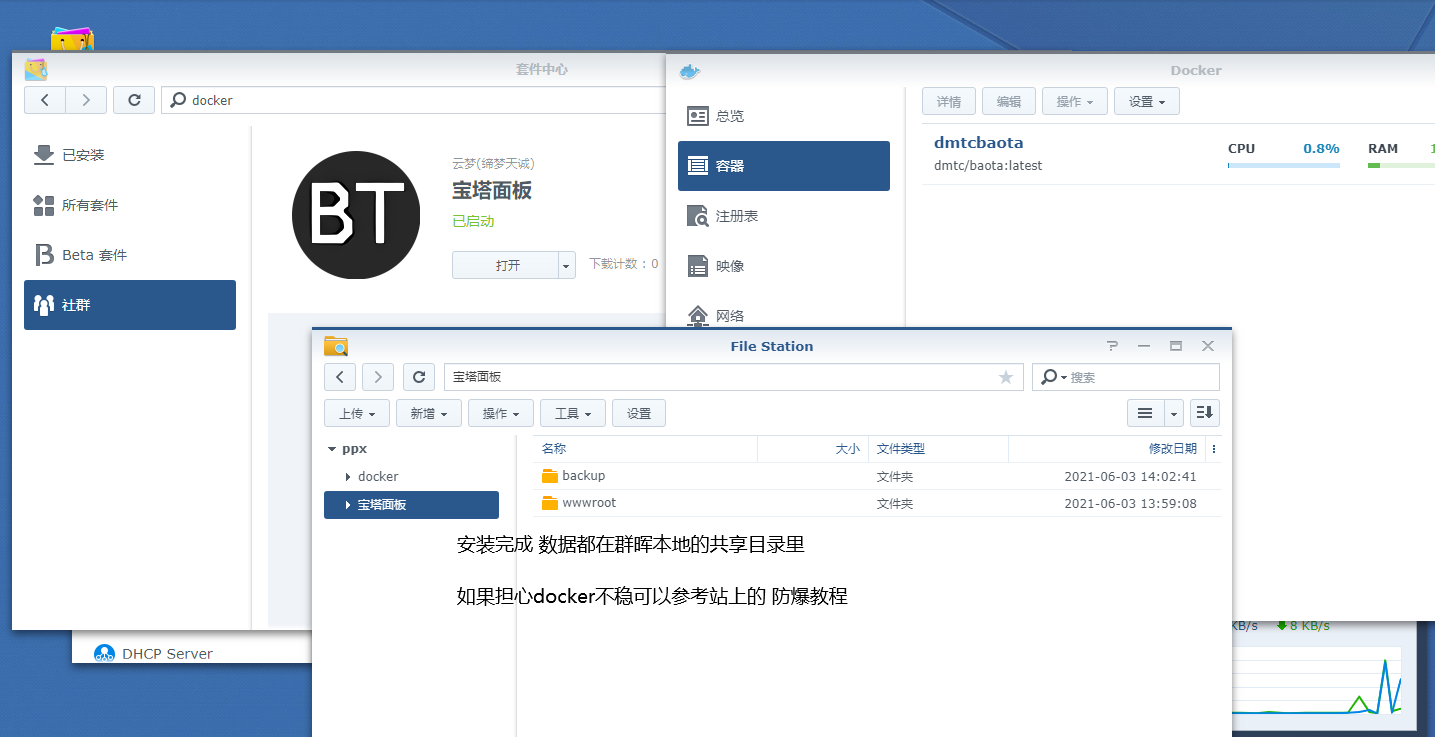Toggle the favorite star on the 宝塔面板 path
This screenshot has width=1435, height=737.
1005,377
